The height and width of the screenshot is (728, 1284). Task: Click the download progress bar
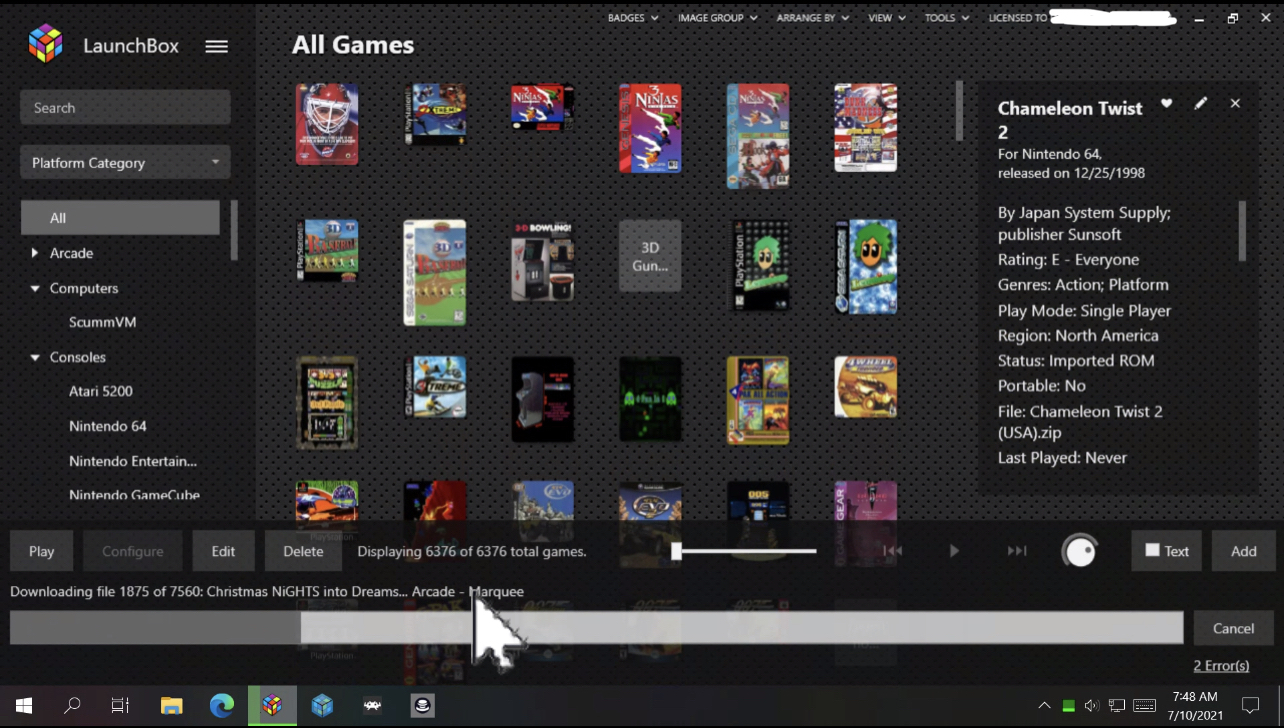pos(596,628)
